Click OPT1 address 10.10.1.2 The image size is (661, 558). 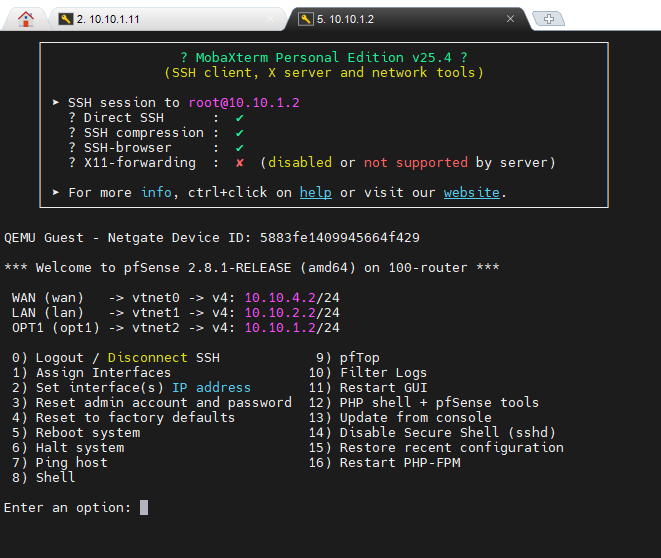click(x=280, y=327)
